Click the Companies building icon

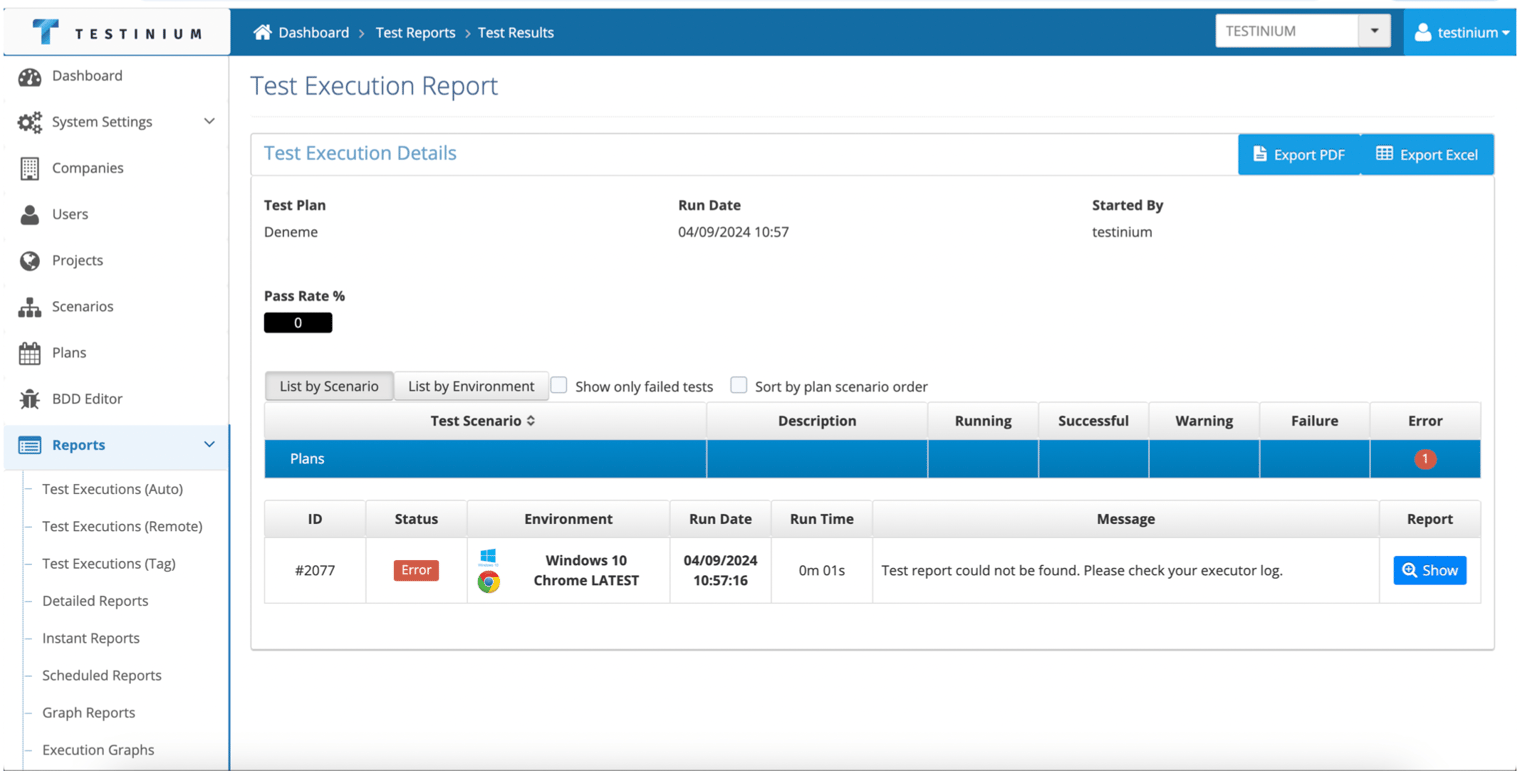pos(30,168)
